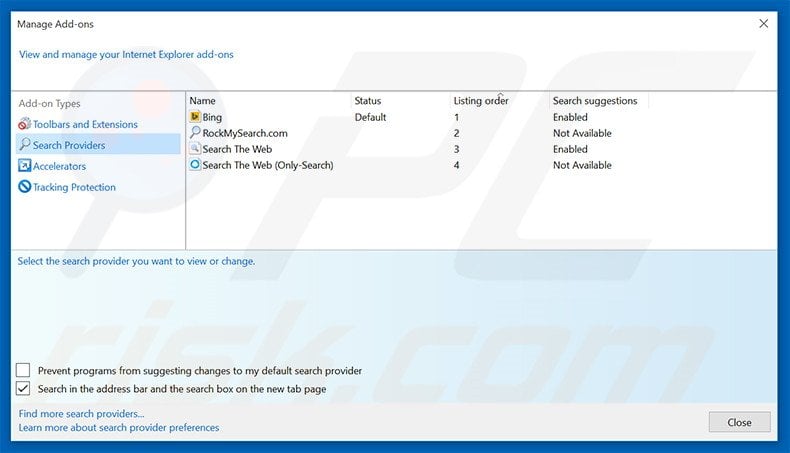
Task: Click the Add-on Types heading
Action: click(49, 103)
